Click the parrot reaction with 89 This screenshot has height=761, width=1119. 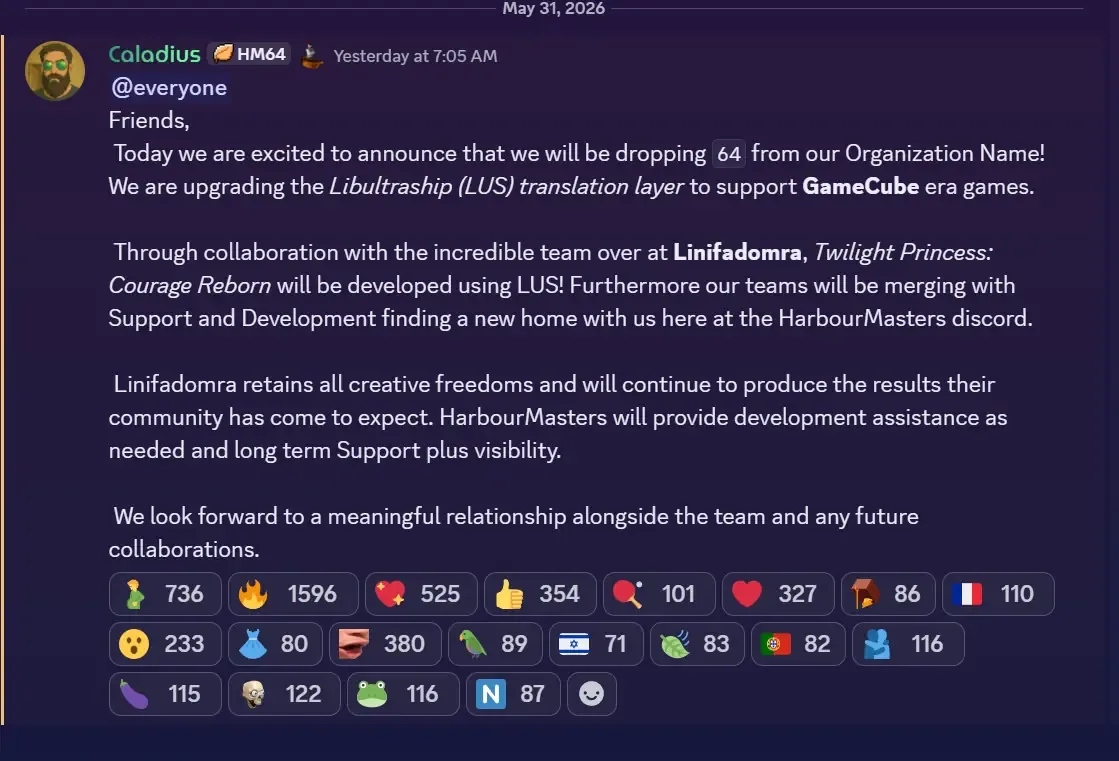coord(495,644)
